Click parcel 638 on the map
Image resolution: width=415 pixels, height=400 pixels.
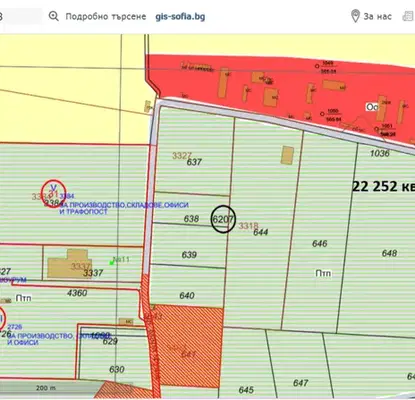coord(191,219)
